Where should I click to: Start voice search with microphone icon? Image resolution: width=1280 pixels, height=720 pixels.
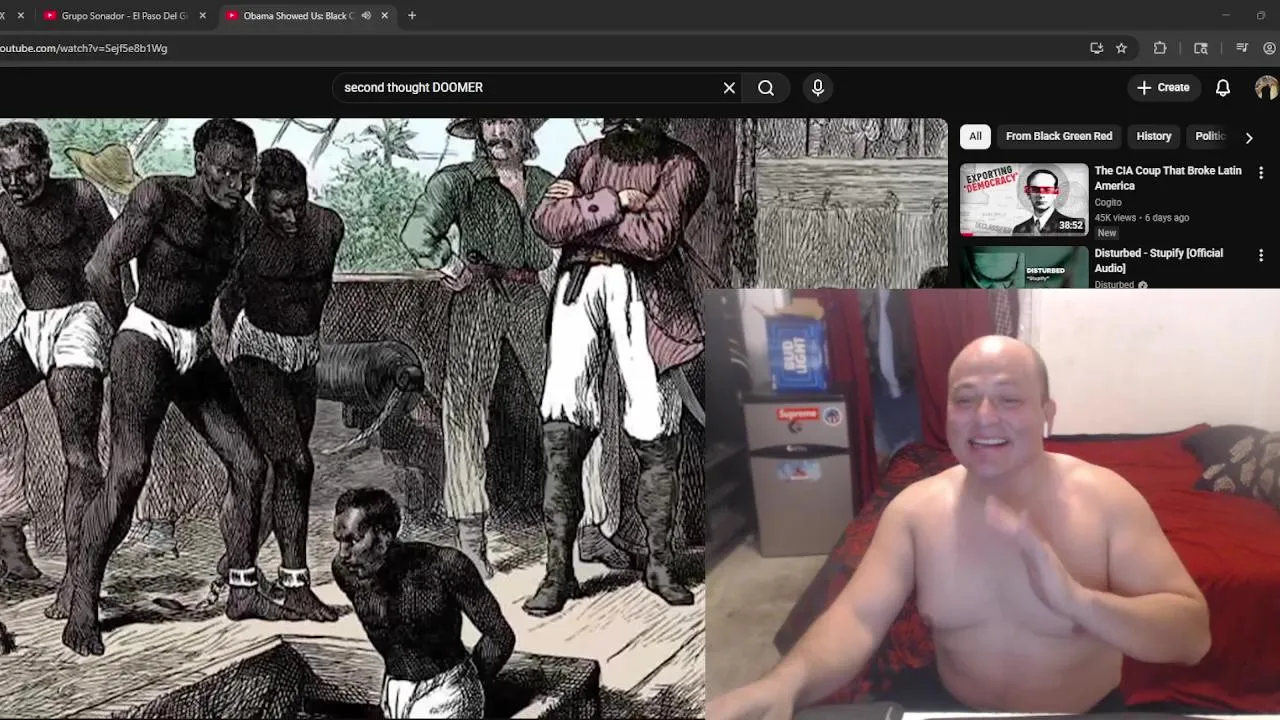coord(818,88)
